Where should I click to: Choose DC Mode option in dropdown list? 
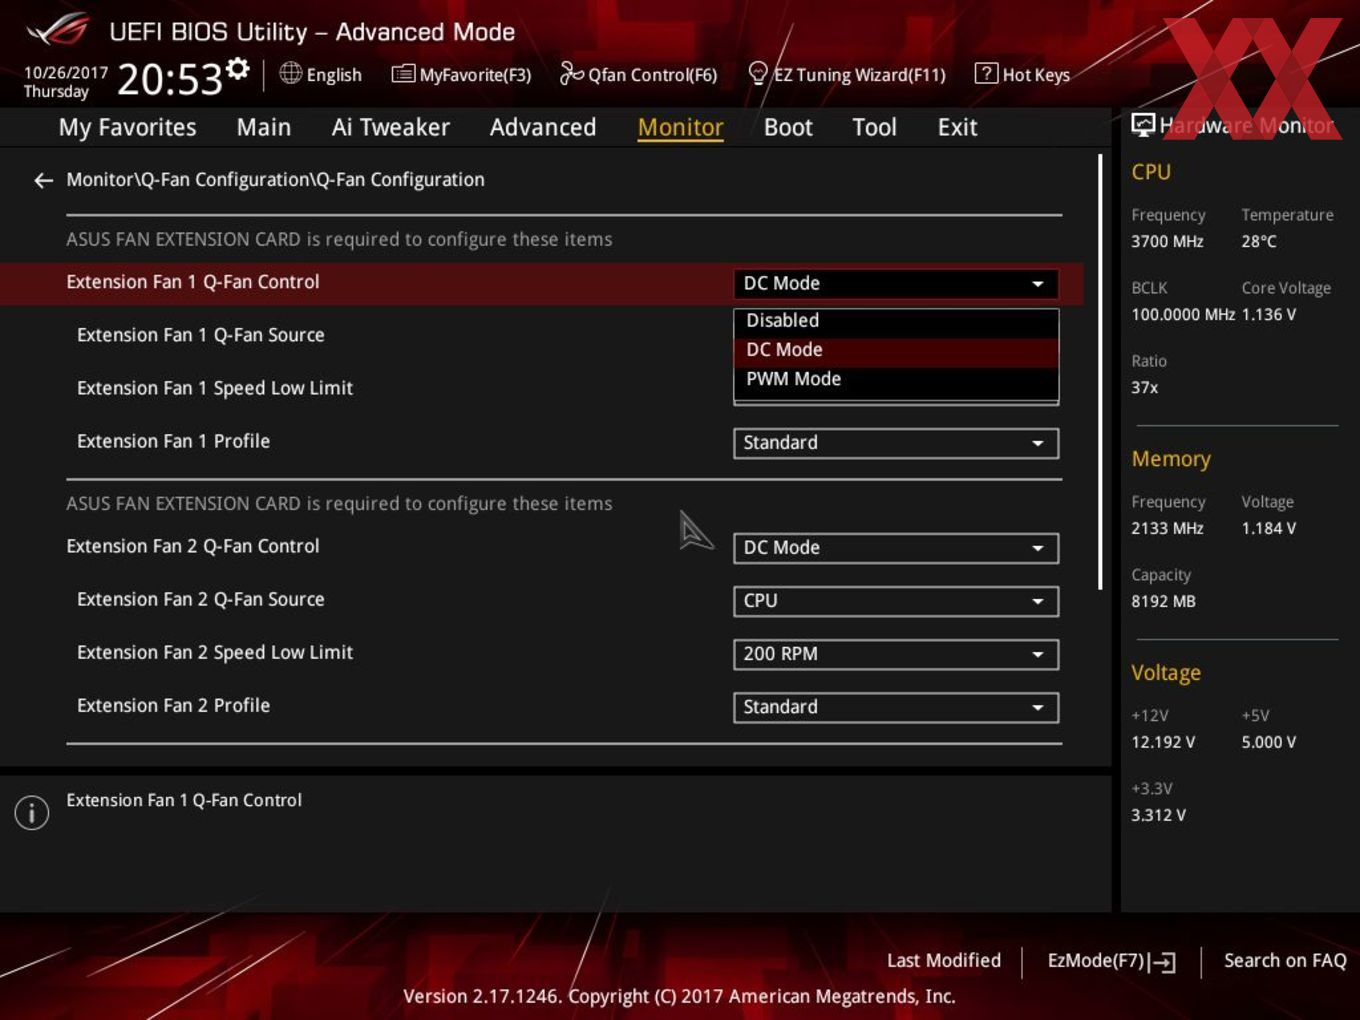coord(896,350)
